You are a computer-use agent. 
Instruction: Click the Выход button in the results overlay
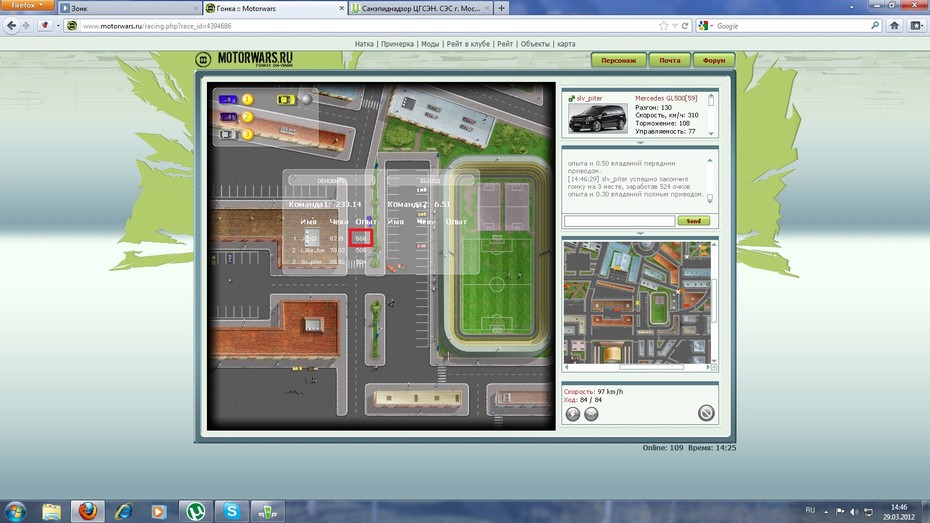pos(430,180)
